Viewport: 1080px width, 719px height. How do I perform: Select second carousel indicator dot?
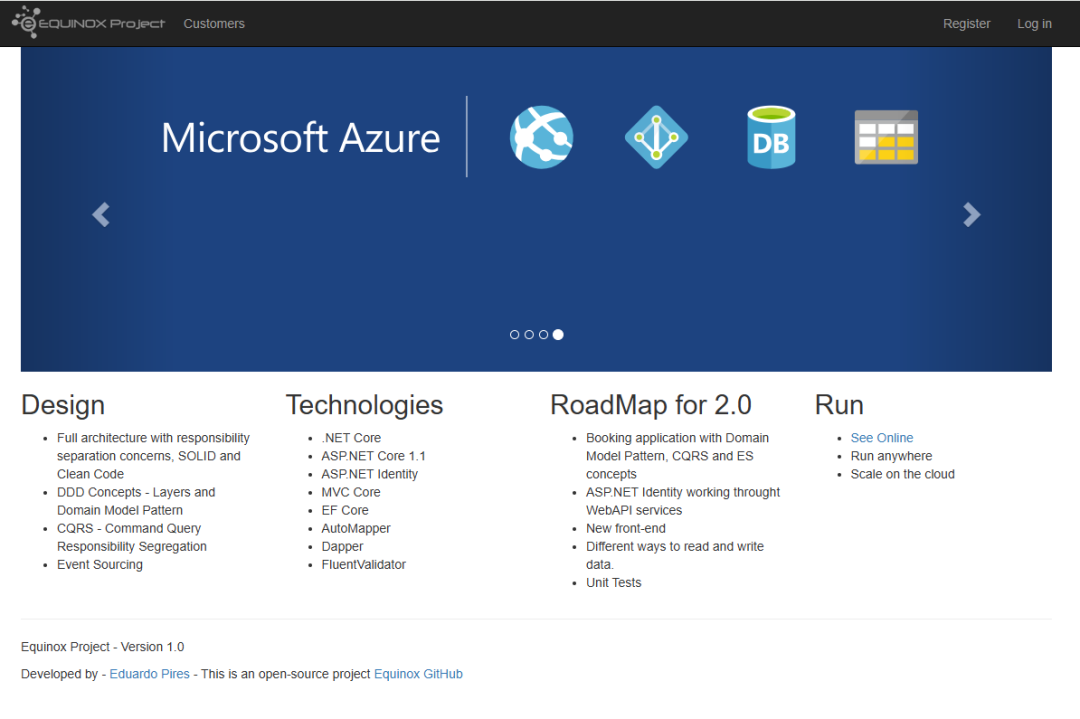click(x=529, y=335)
